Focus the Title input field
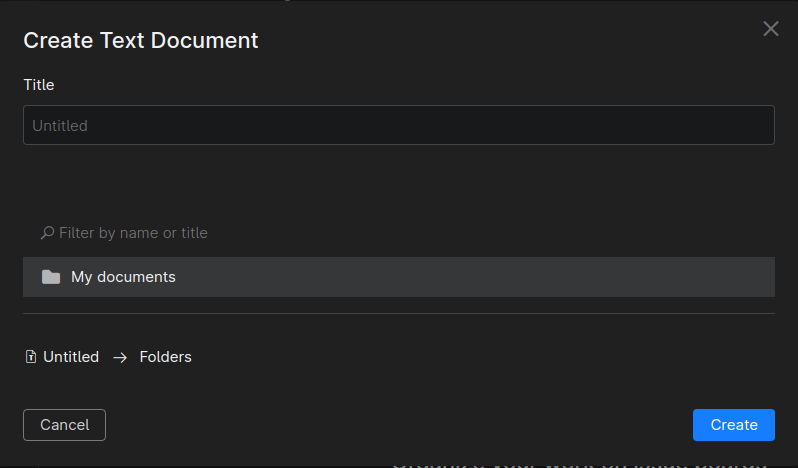This screenshot has height=468, width=798. pyautogui.click(x=399, y=125)
